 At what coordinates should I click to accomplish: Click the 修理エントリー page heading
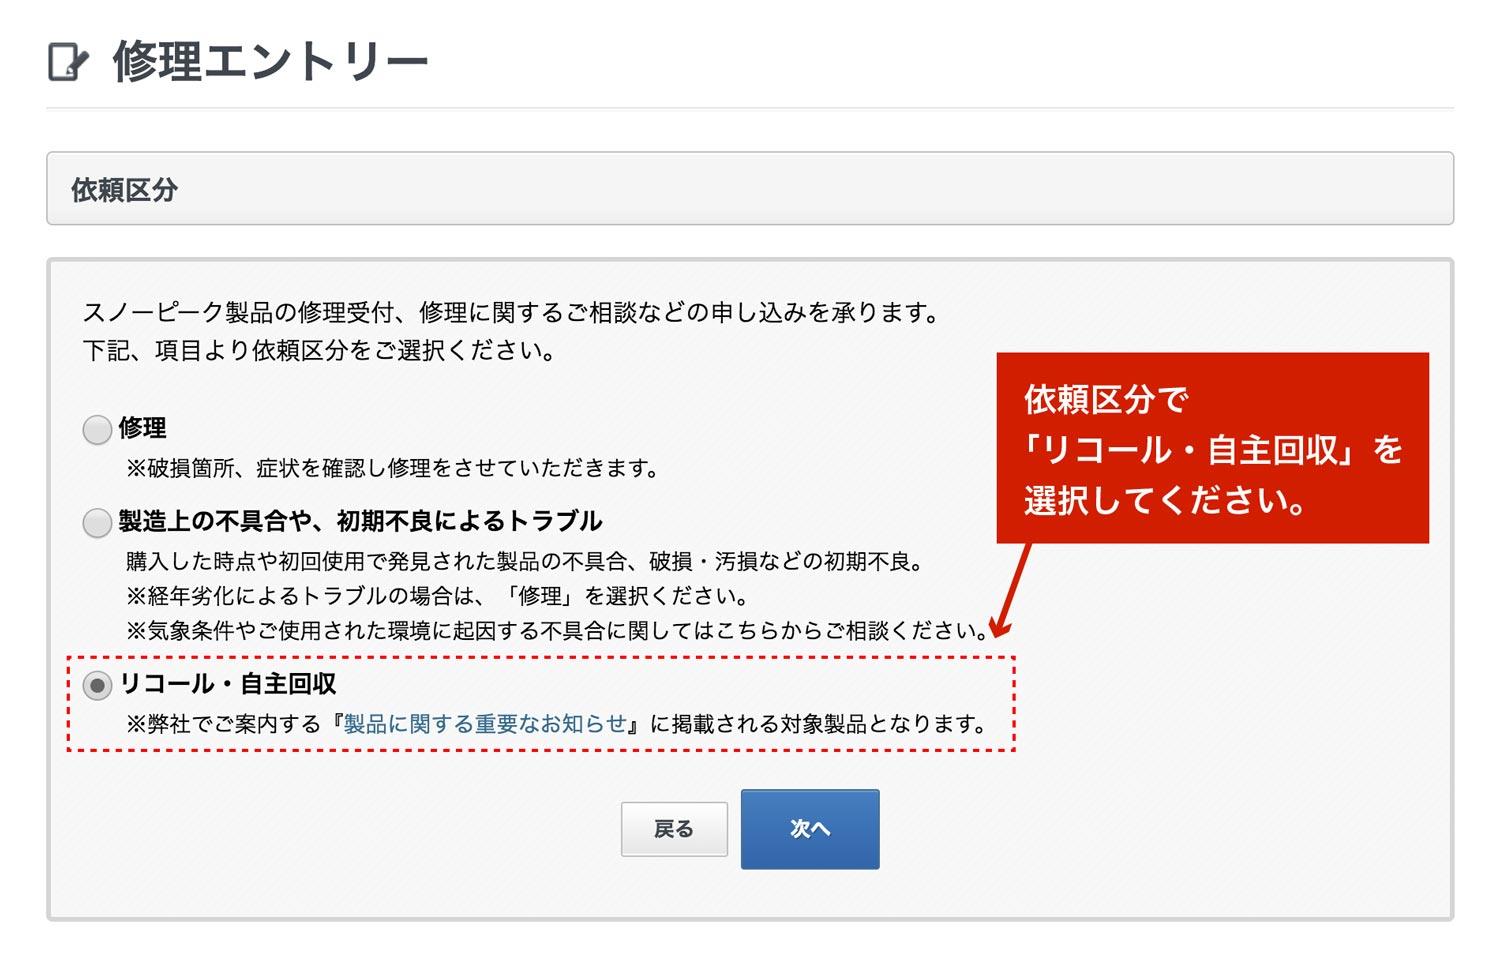coord(270,62)
